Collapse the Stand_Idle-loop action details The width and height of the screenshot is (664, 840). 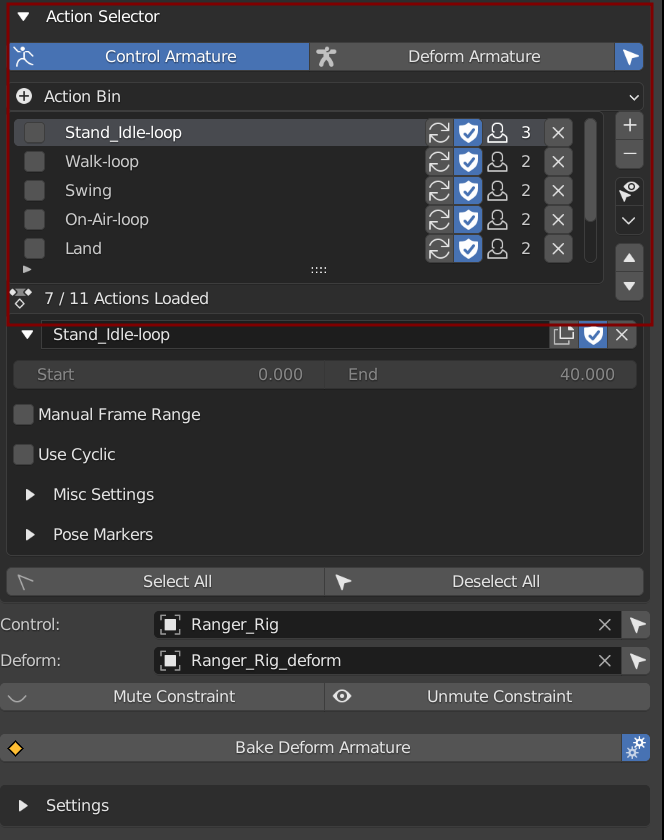pos(27,335)
